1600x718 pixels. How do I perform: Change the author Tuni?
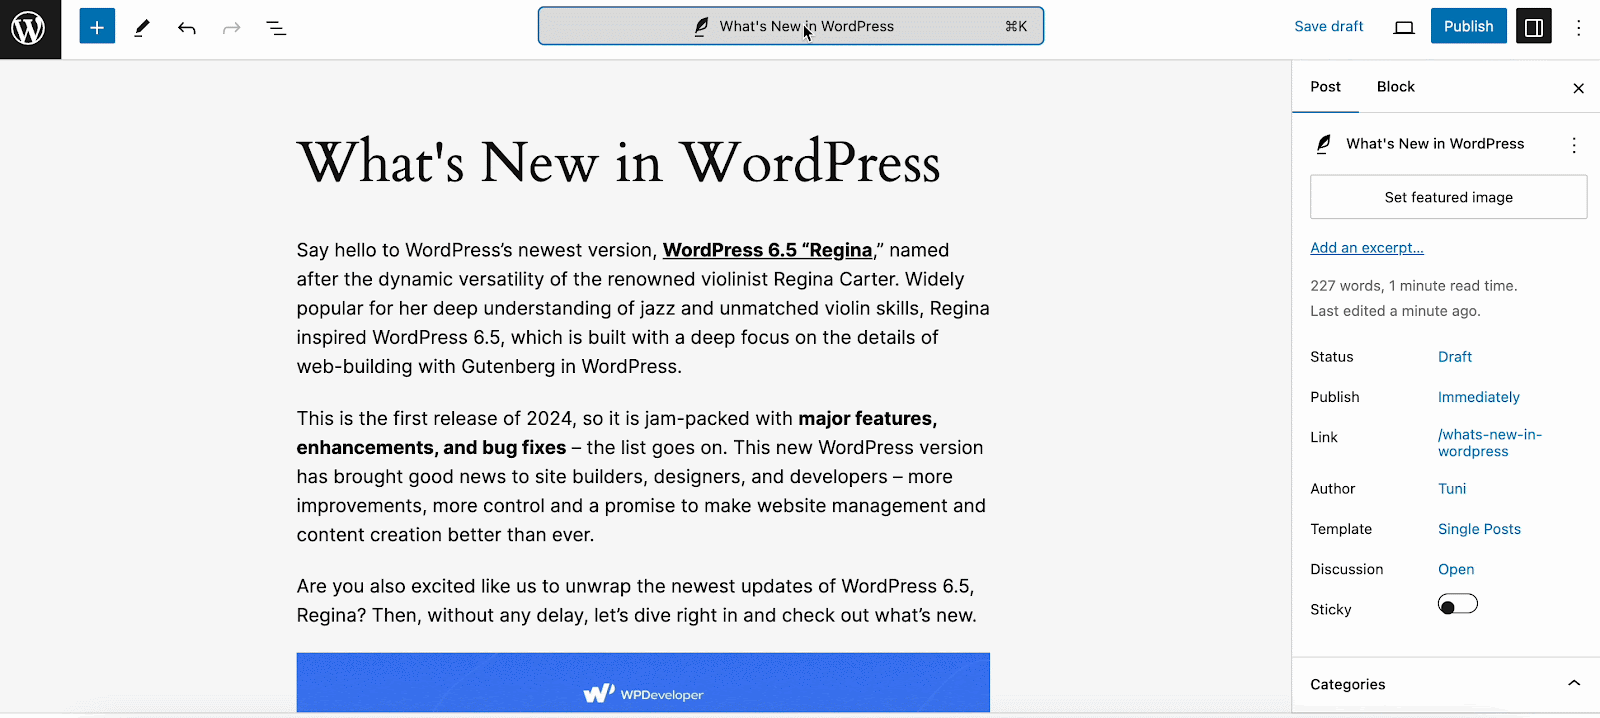[1452, 489]
